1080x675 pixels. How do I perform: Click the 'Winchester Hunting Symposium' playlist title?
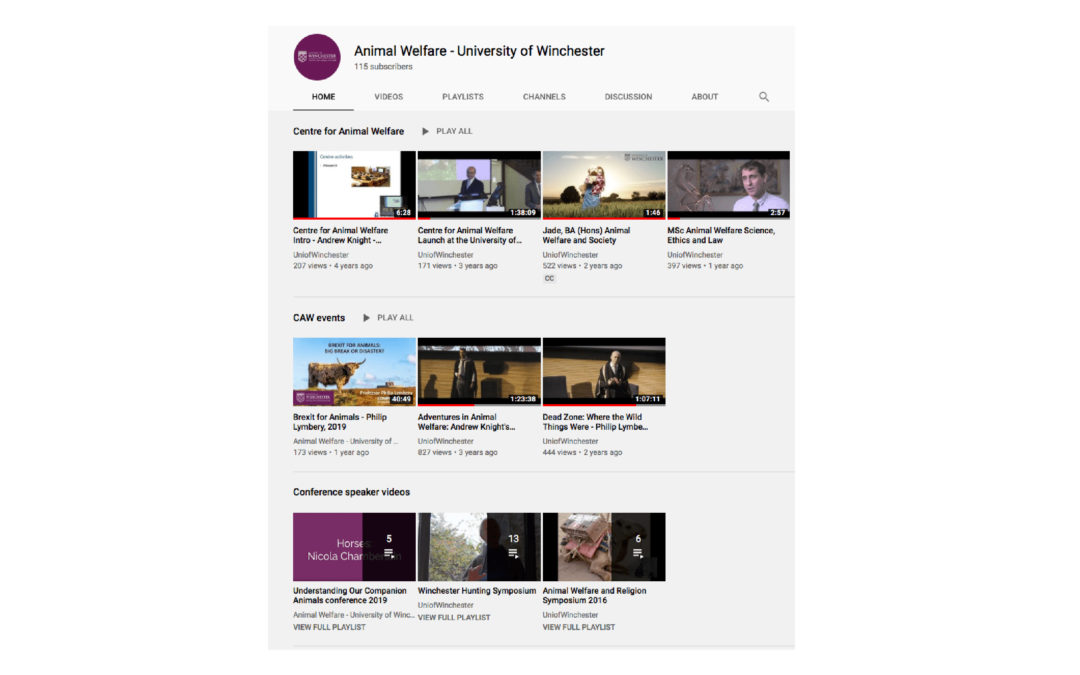(477, 591)
